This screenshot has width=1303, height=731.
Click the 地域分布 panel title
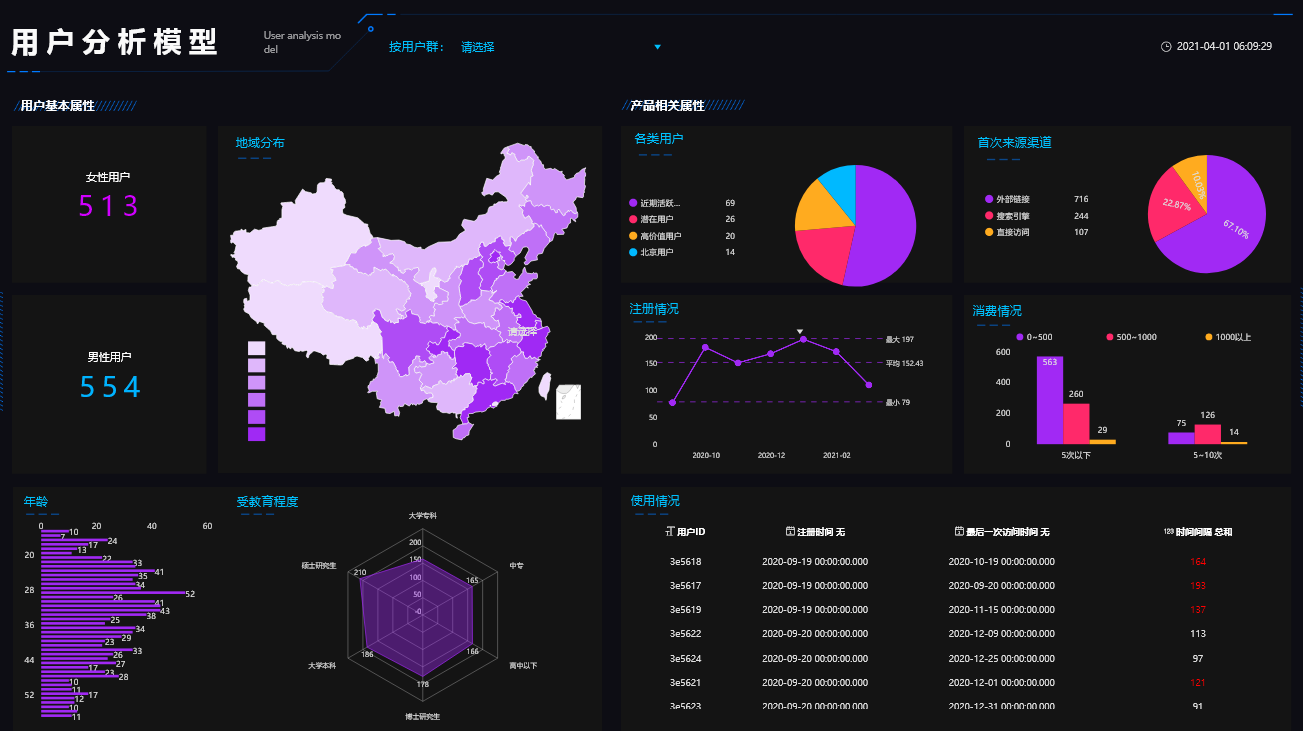(x=260, y=143)
